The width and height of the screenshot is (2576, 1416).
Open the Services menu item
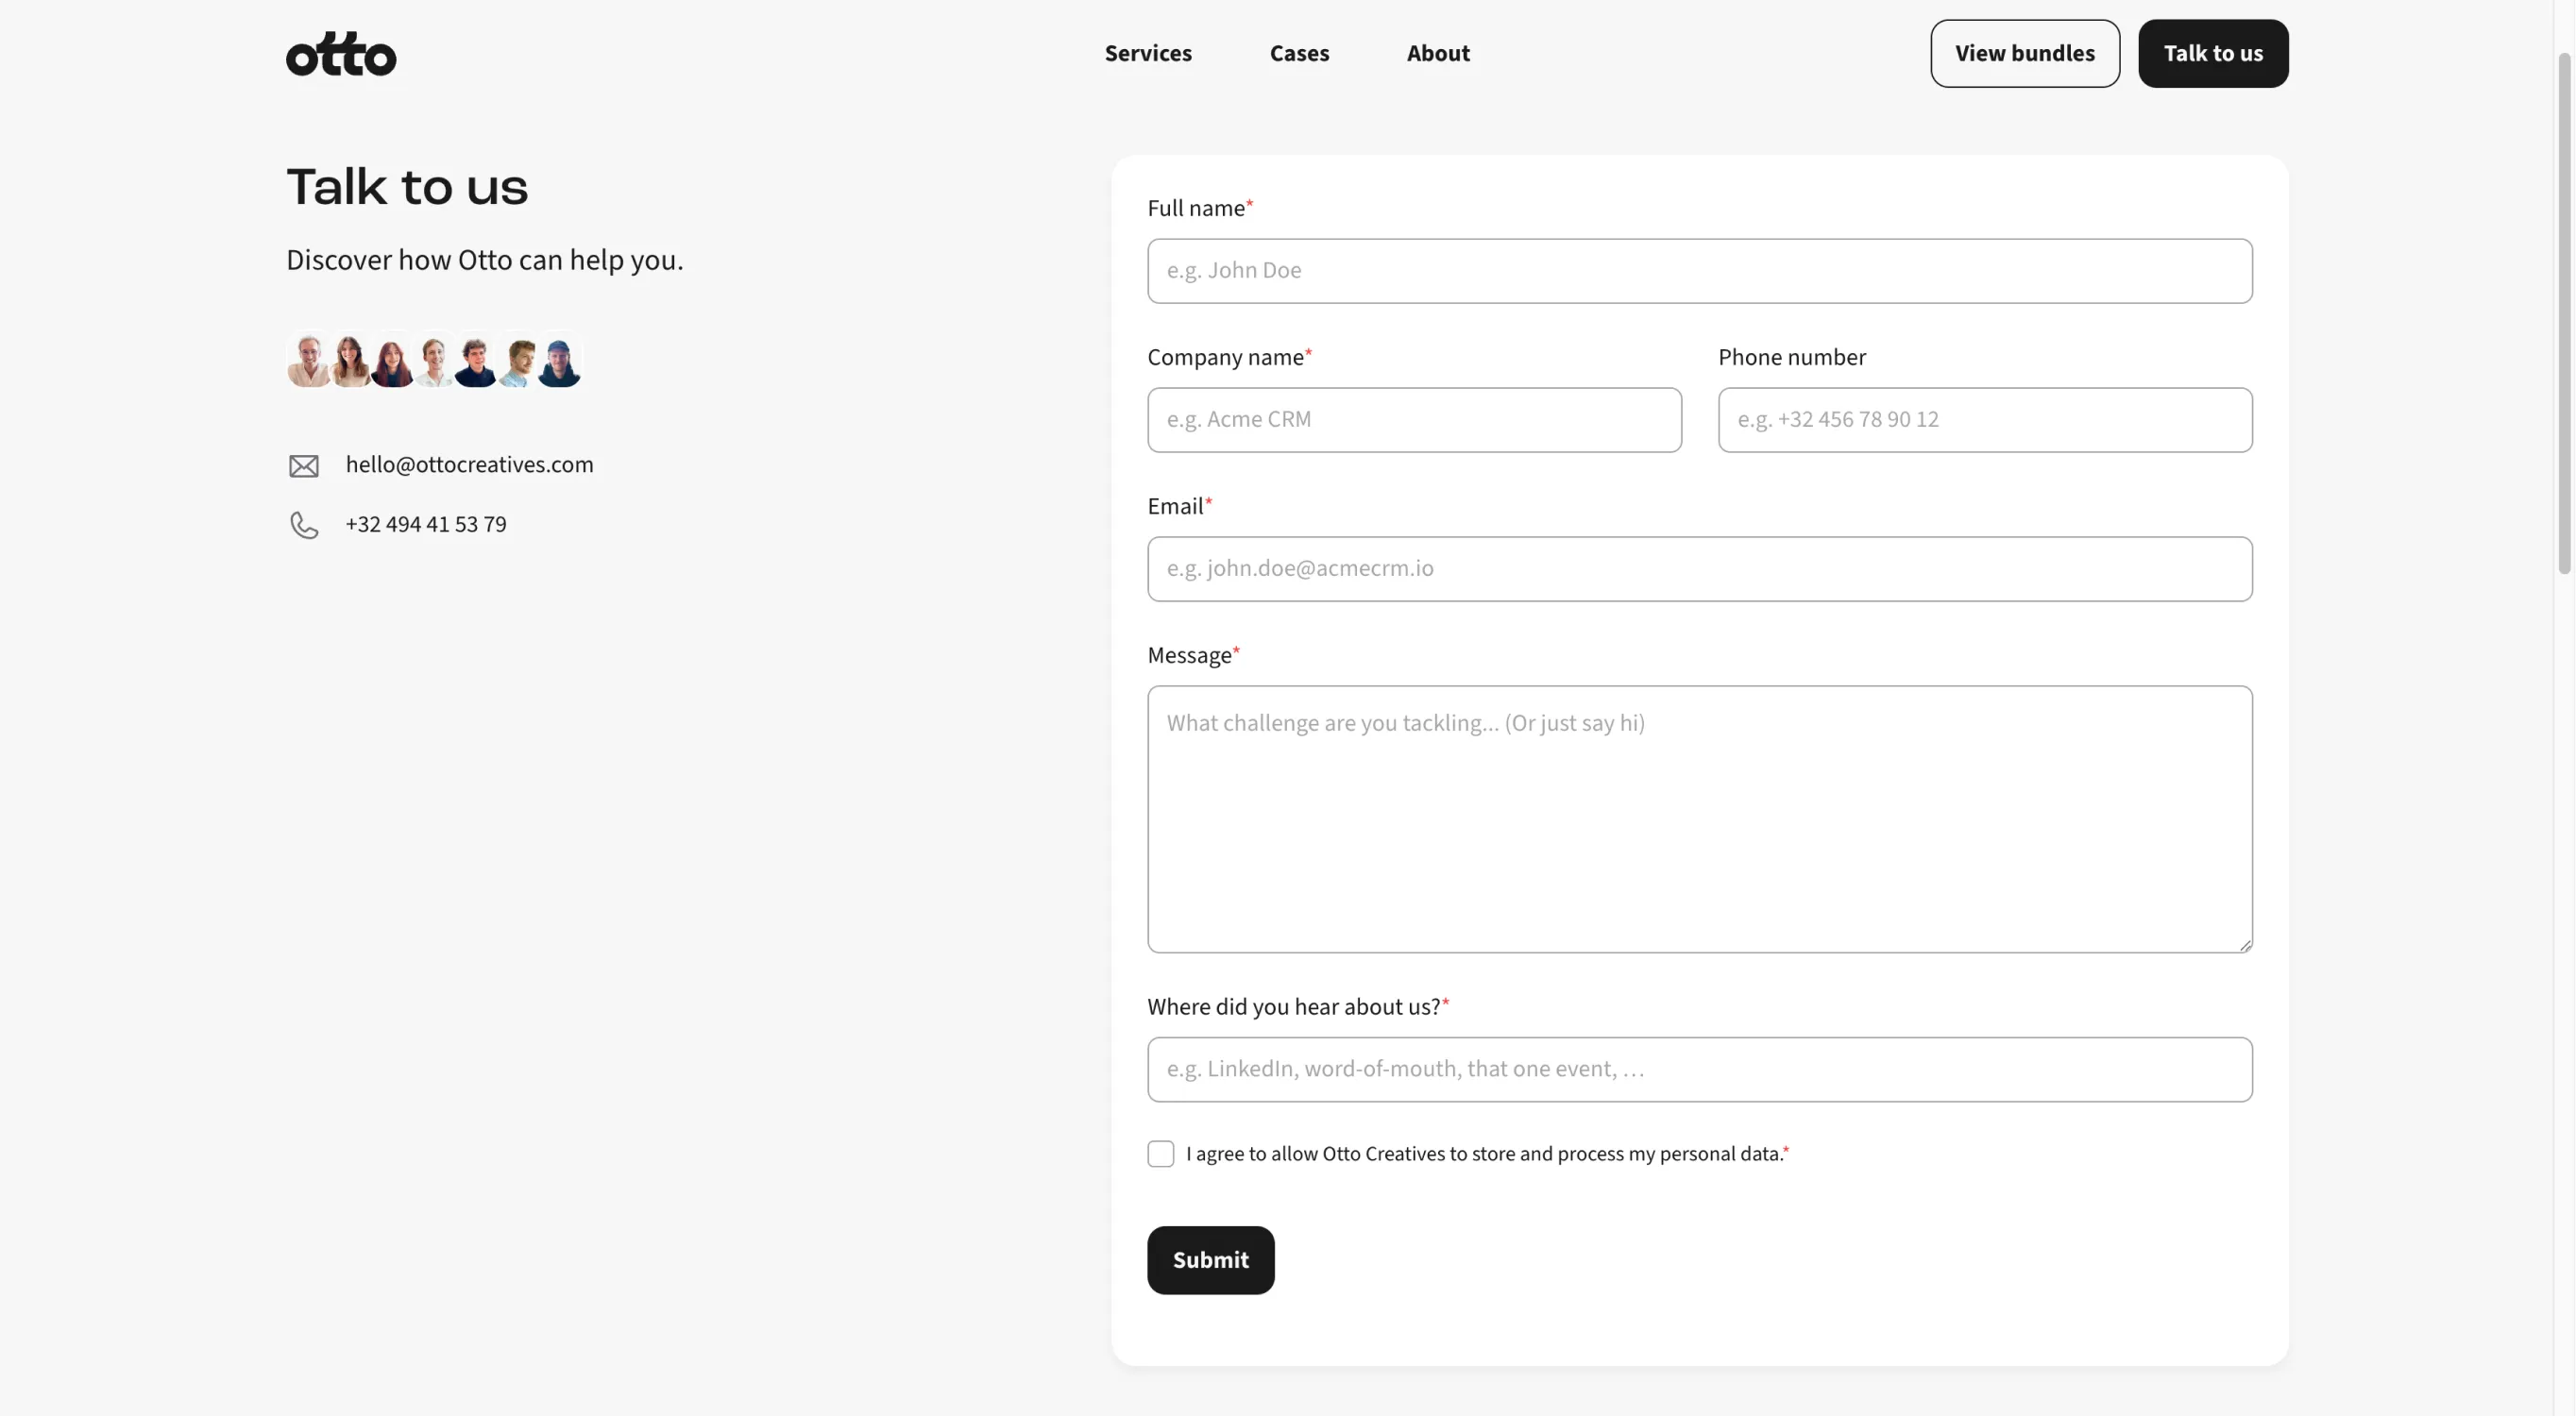tap(1148, 54)
